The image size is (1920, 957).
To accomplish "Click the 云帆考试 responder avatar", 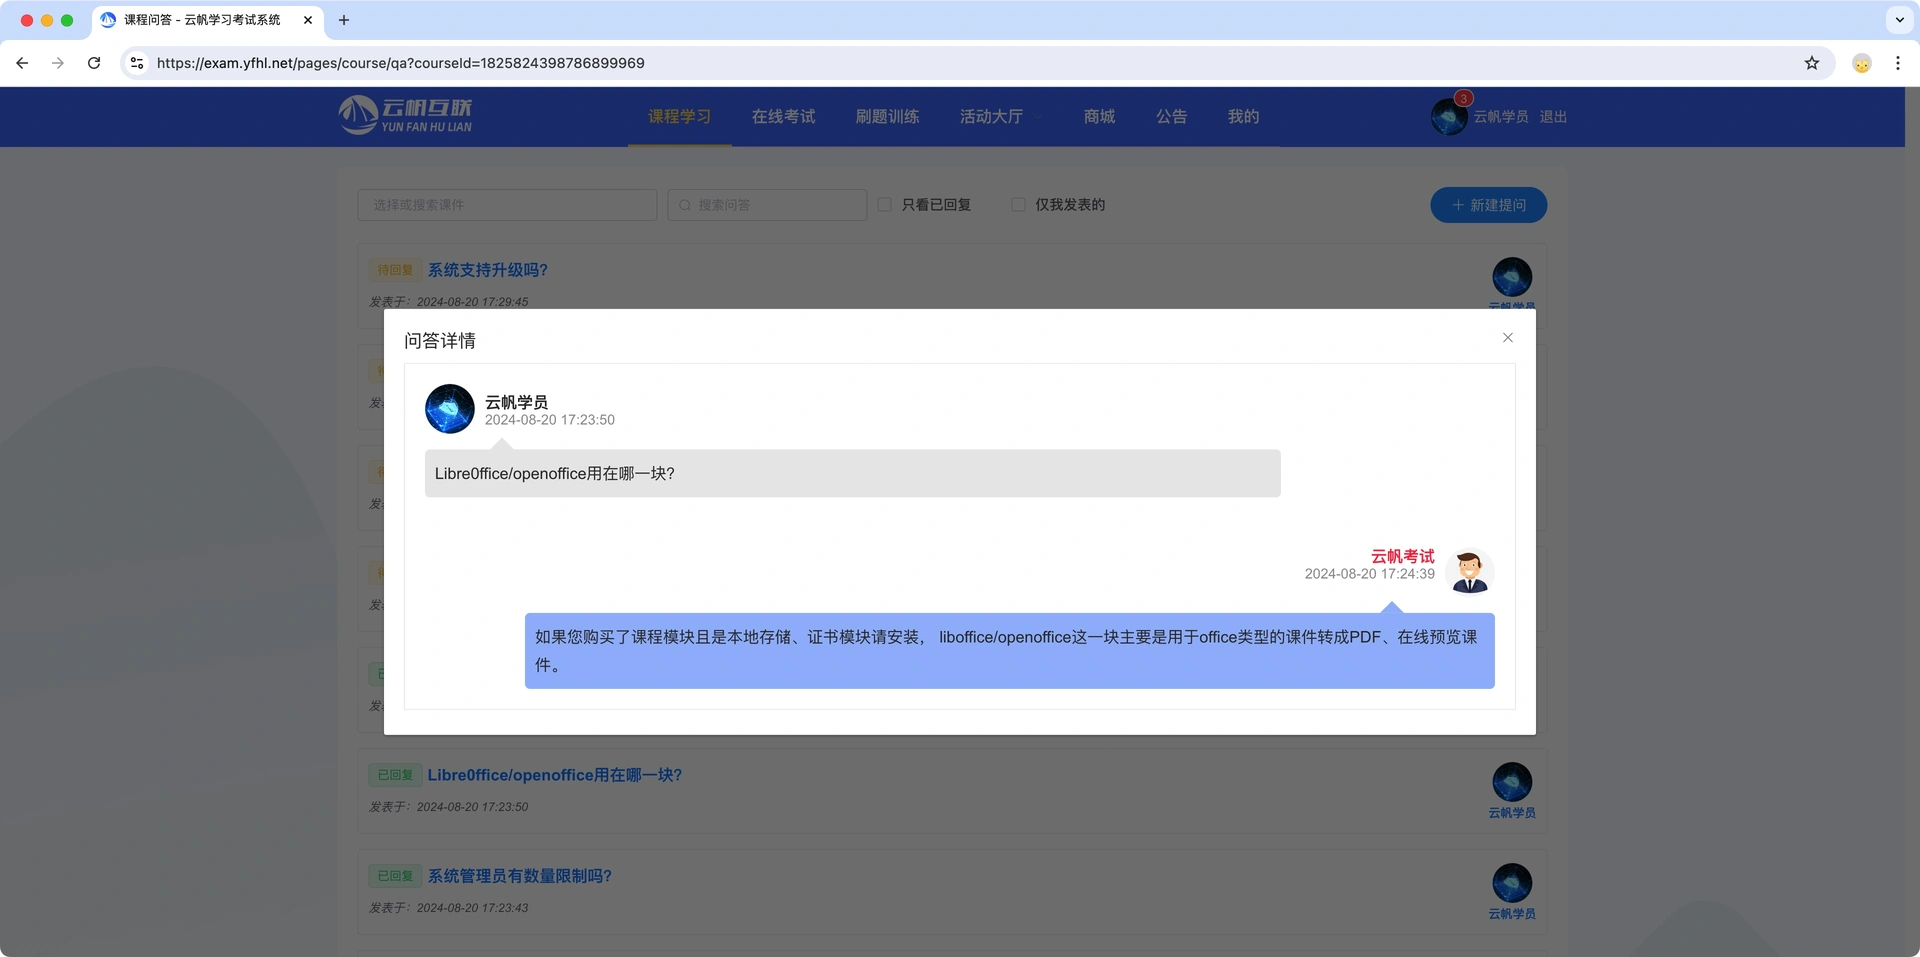I will tap(1470, 572).
